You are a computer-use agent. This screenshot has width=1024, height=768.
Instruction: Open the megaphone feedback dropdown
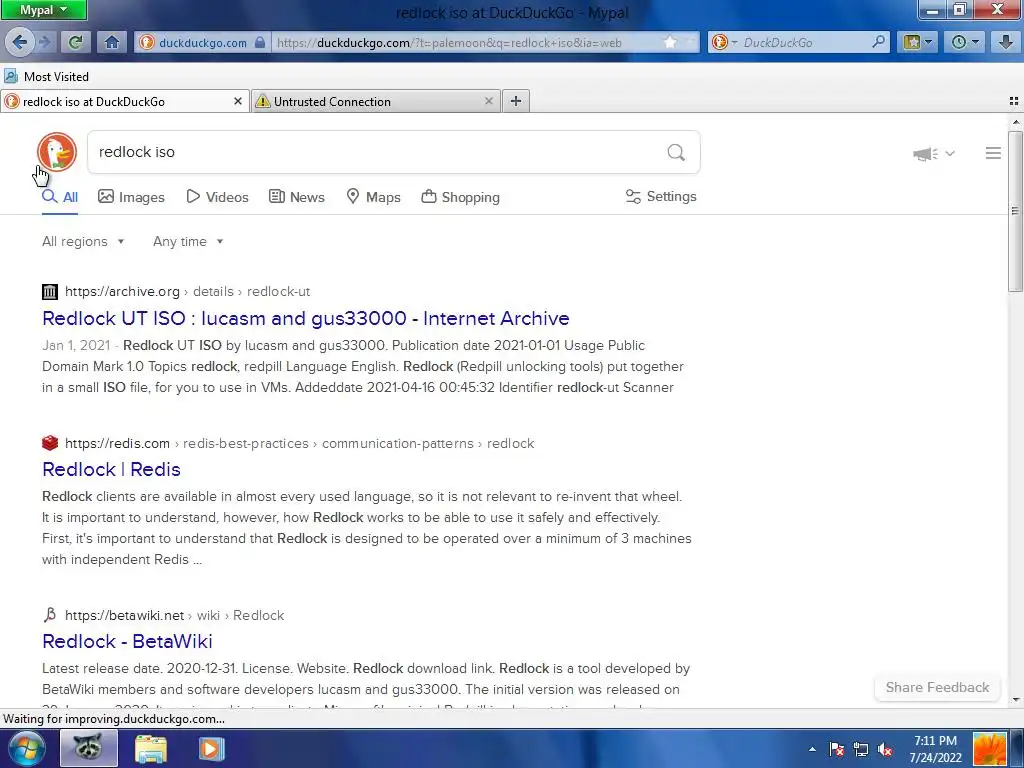(934, 153)
